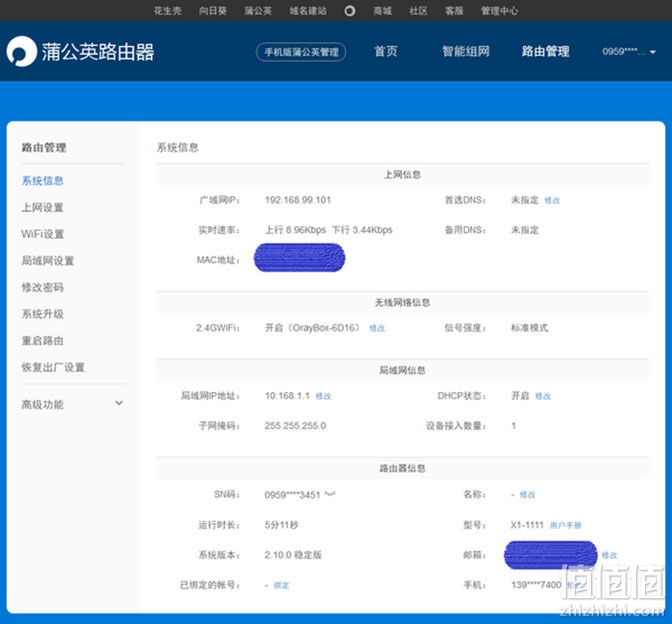Viewport: 672px width, 624px height.
Task: Click the 上行 8.96Kbps rate text
Action: [x=295, y=230]
